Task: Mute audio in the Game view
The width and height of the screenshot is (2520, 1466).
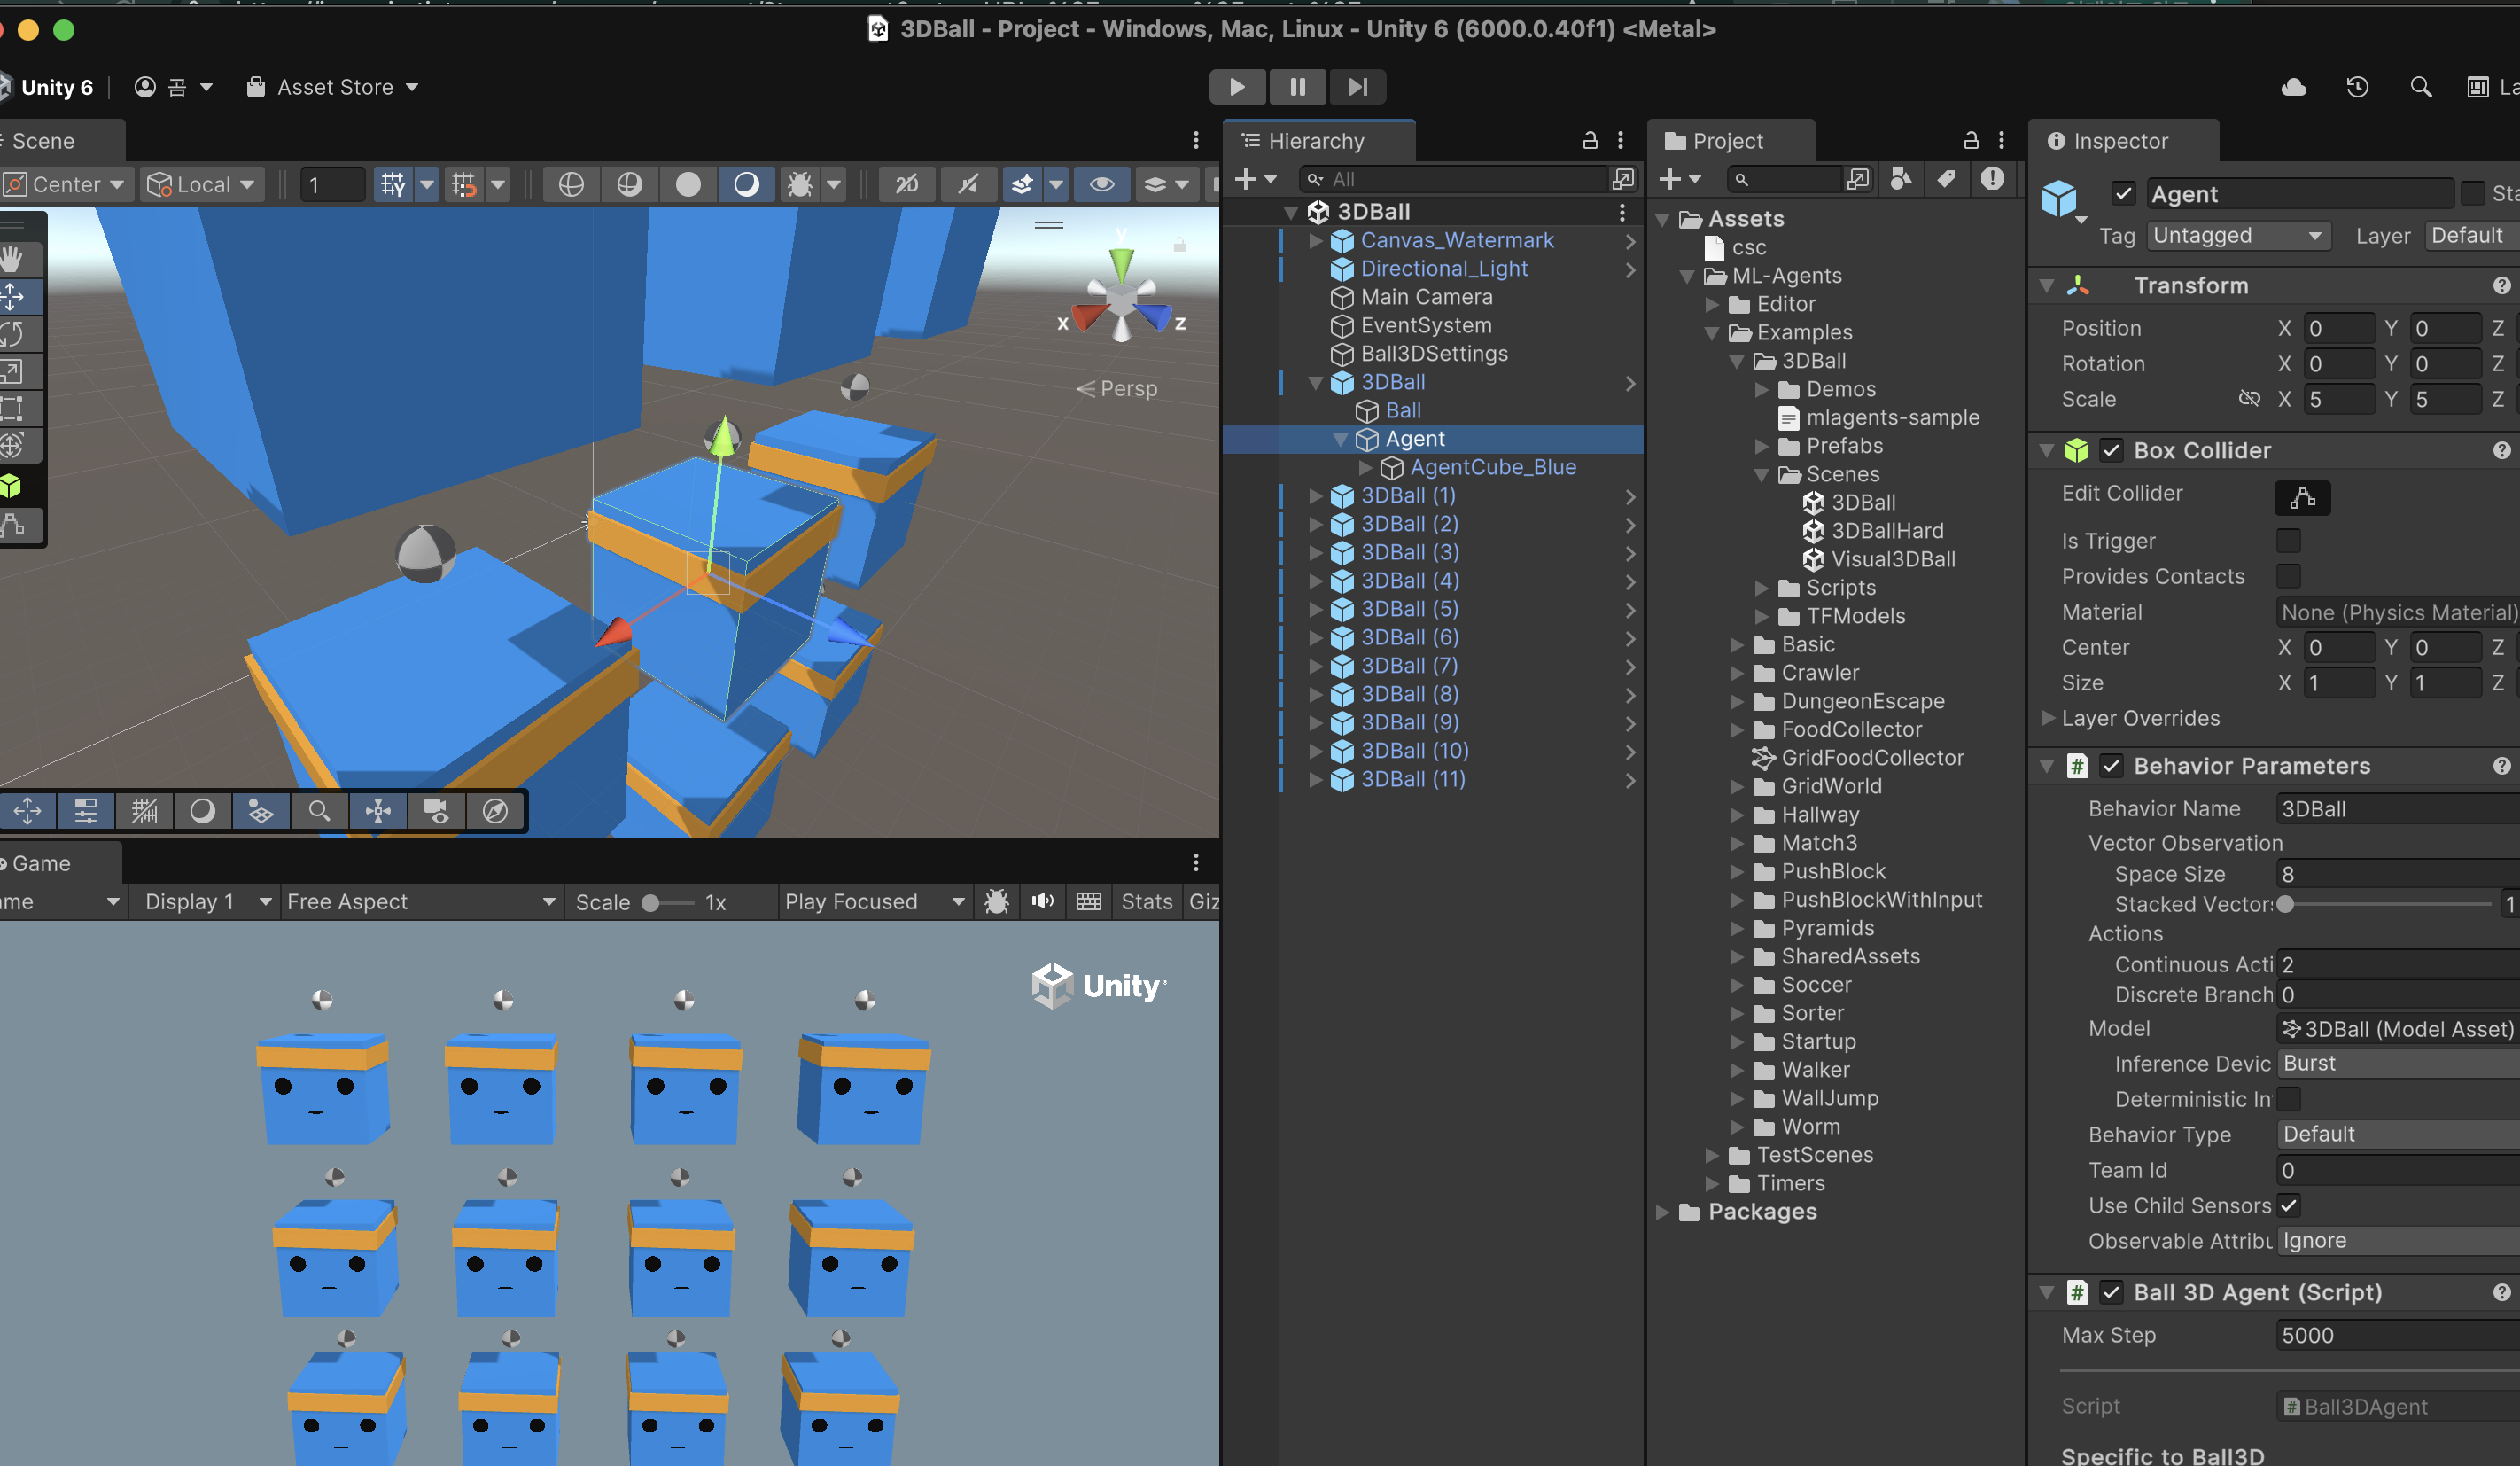Action: pyautogui.click(x=1042, y=901)
